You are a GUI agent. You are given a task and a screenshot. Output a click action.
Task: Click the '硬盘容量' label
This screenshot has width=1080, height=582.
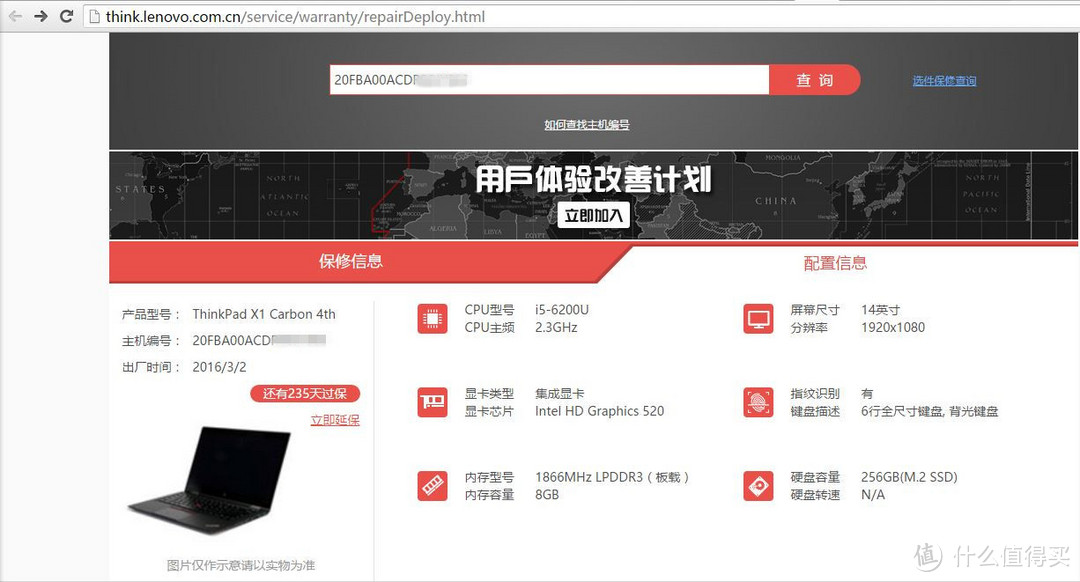coord(815,477)
